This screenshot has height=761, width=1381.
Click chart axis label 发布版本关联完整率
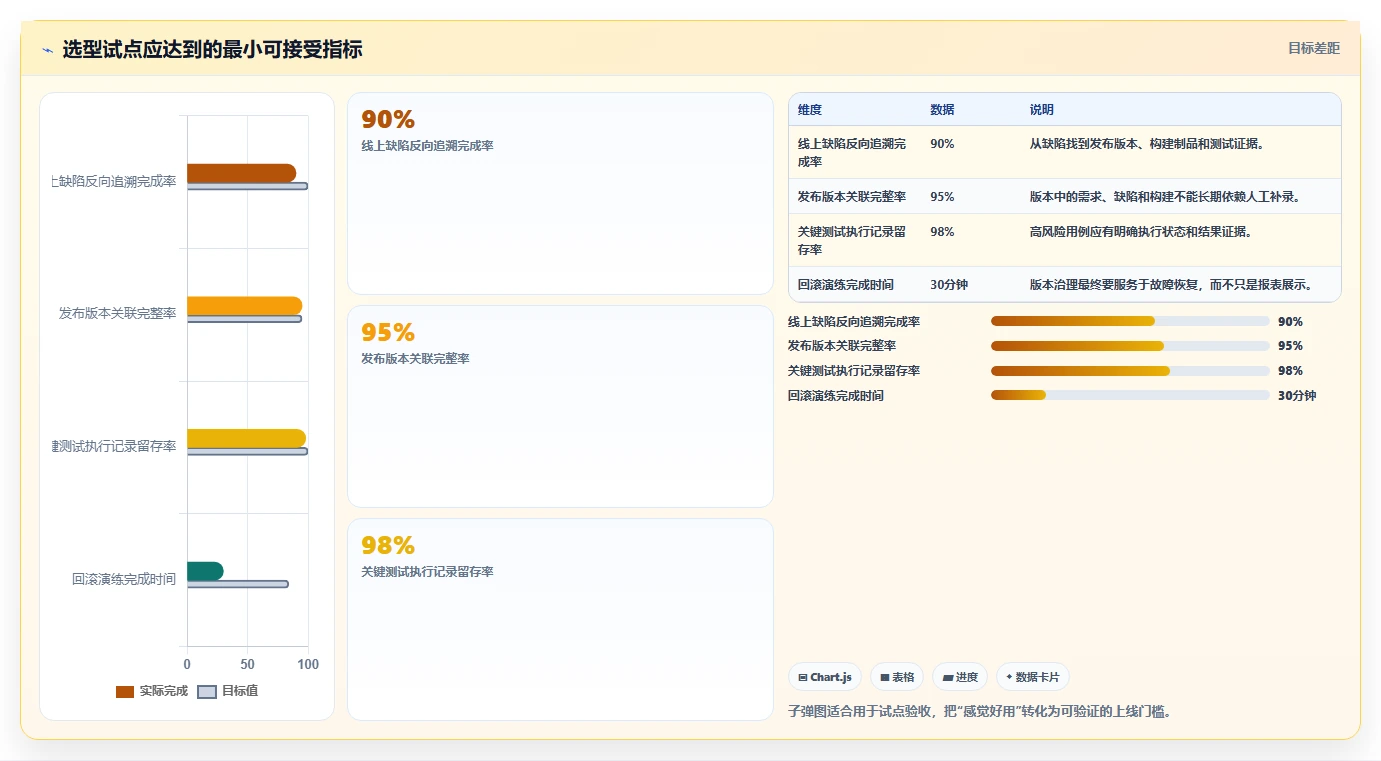tap(117, 313)
